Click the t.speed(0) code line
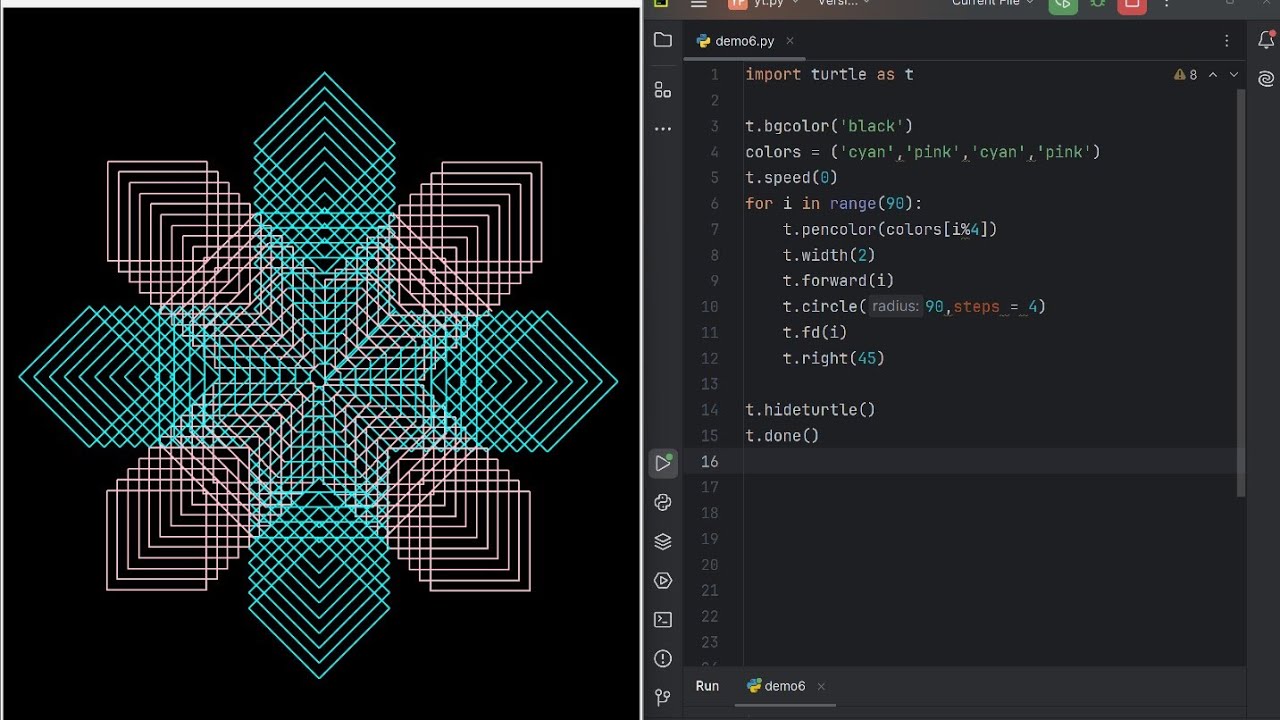 coord(791,178)
